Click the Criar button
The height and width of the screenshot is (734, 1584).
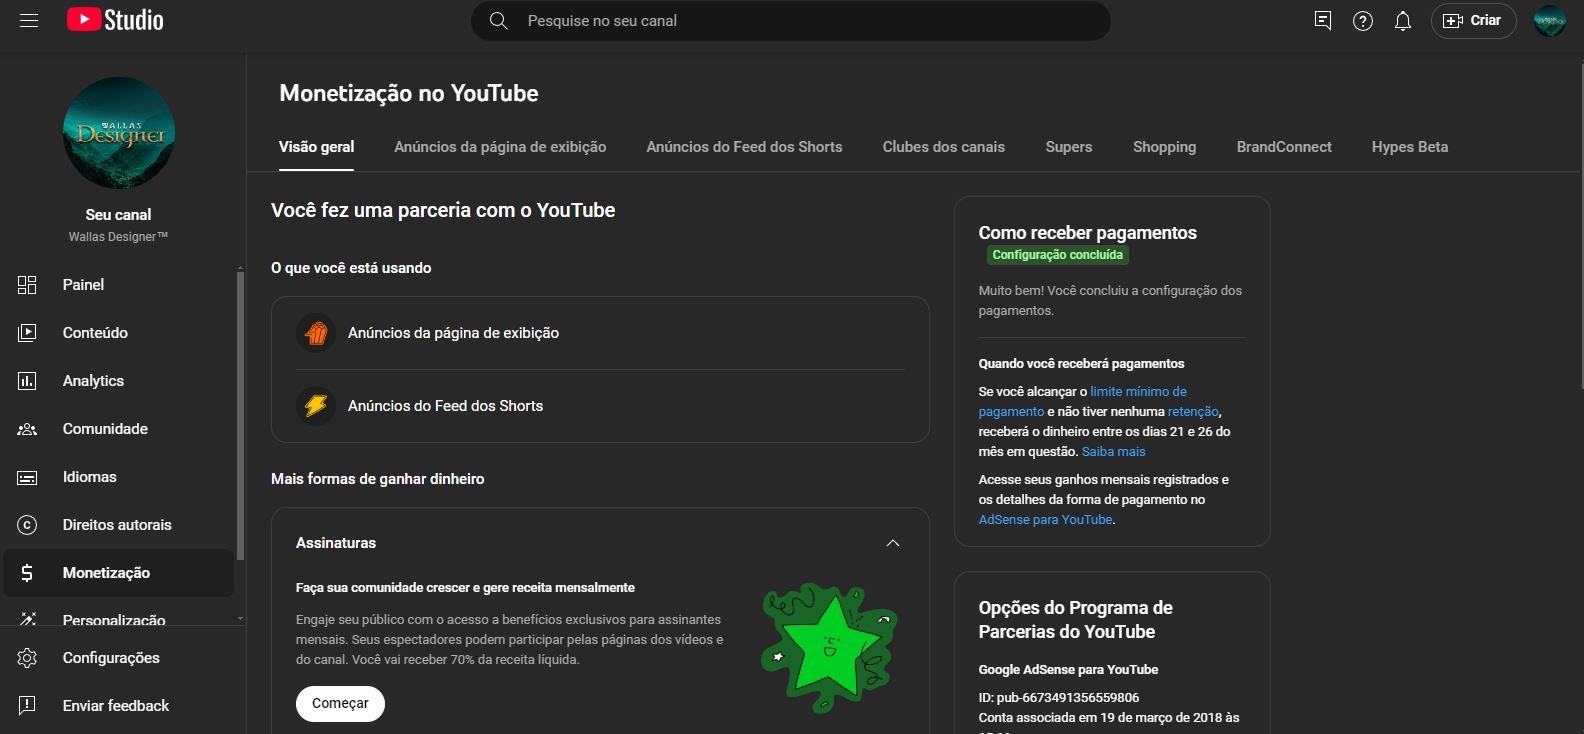tap(1473, 20)
